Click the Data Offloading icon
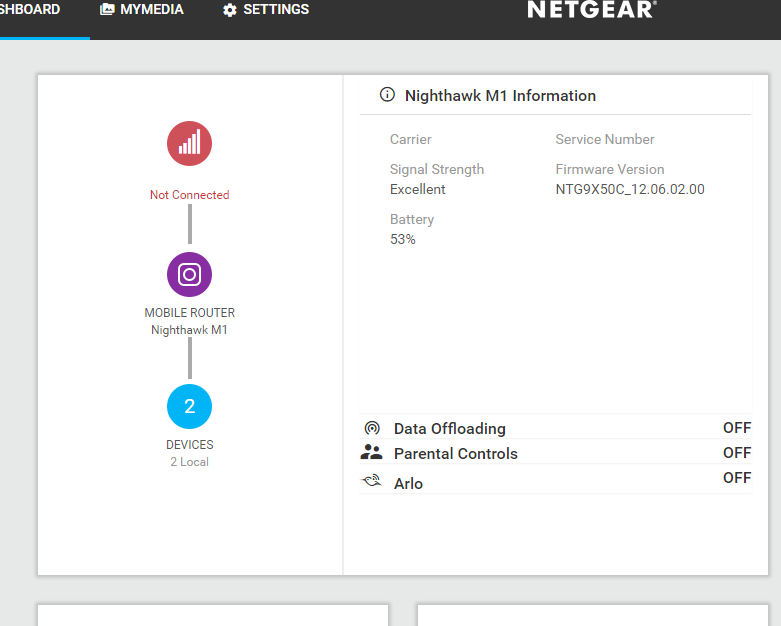Screen dimensions: 781x626 point(372,428)
